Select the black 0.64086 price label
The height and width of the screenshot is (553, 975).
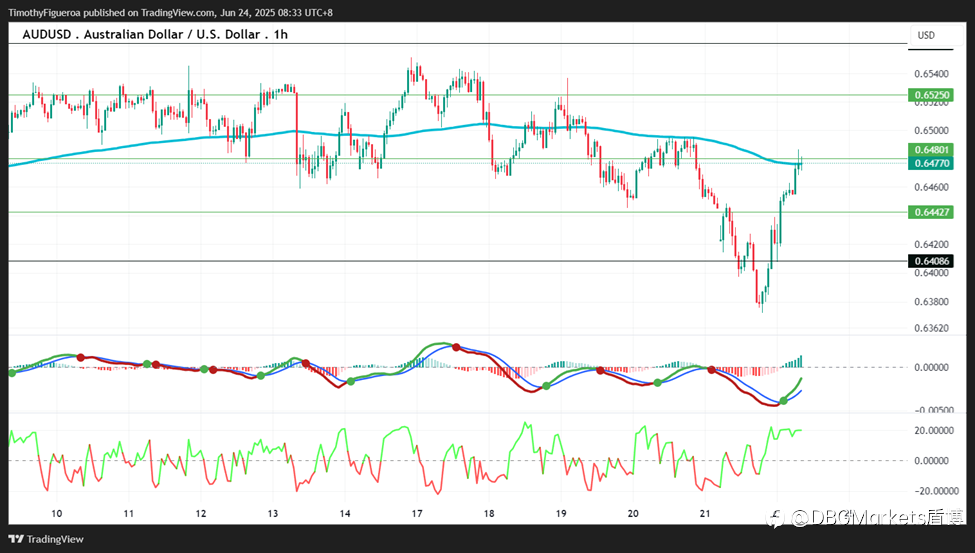pyautogui.click(x=931, y=261)
